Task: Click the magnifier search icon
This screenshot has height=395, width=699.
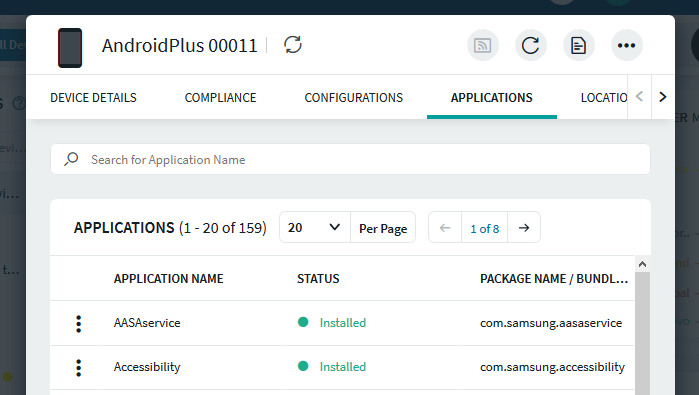Action: [71, 159]
